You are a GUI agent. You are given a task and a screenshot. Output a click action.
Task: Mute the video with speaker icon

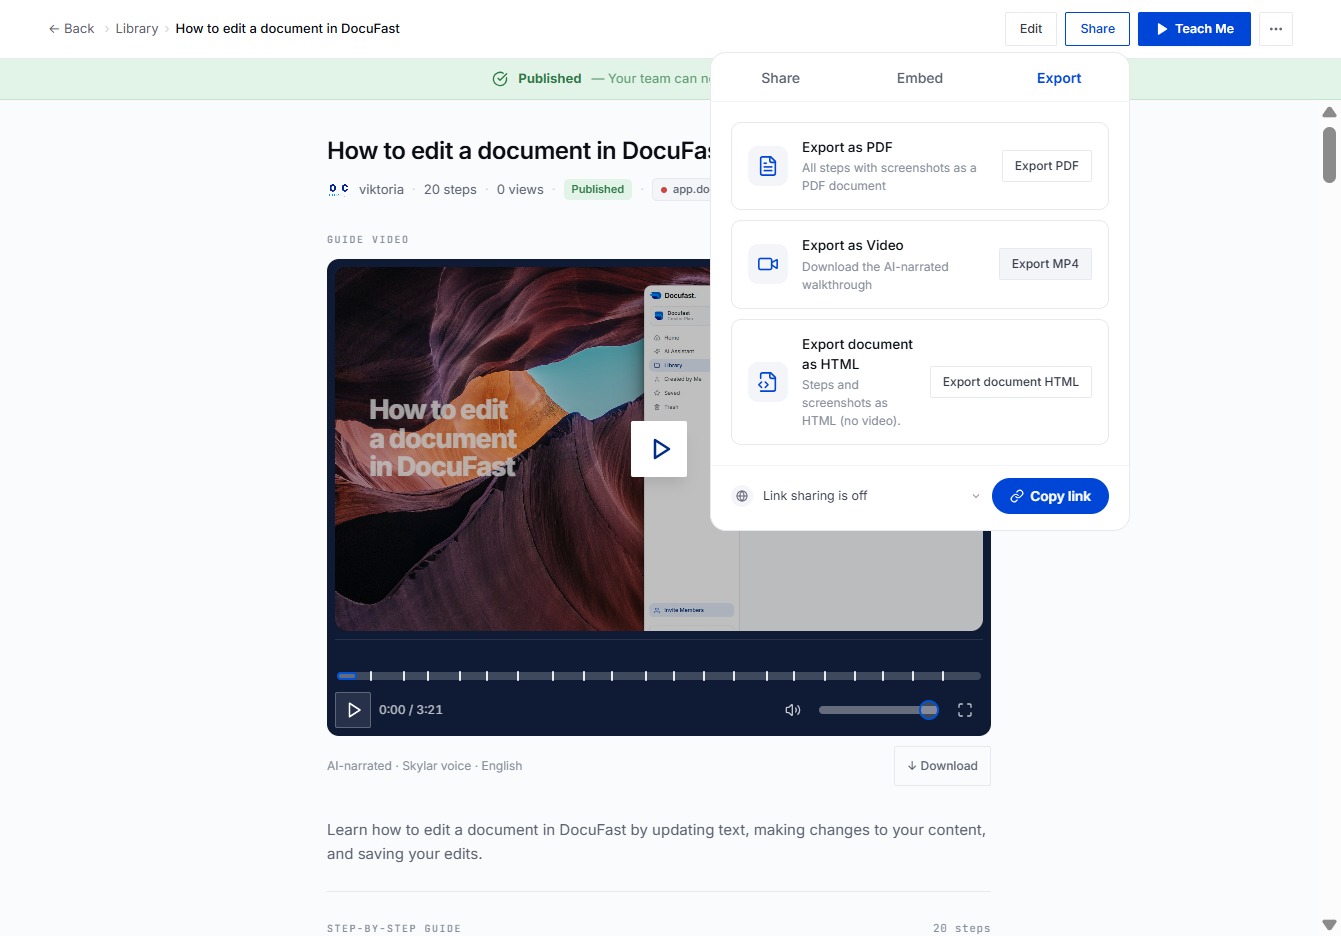[793, 710]
